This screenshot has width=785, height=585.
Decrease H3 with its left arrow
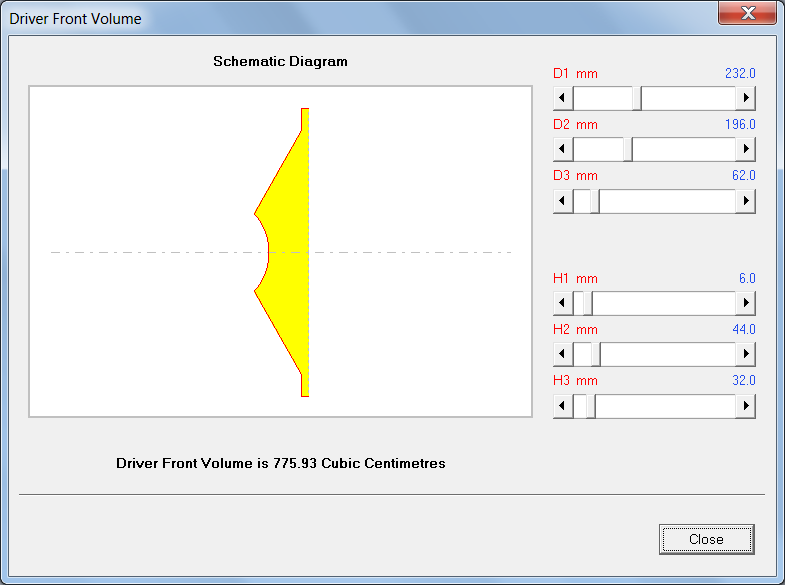[563, 406]
